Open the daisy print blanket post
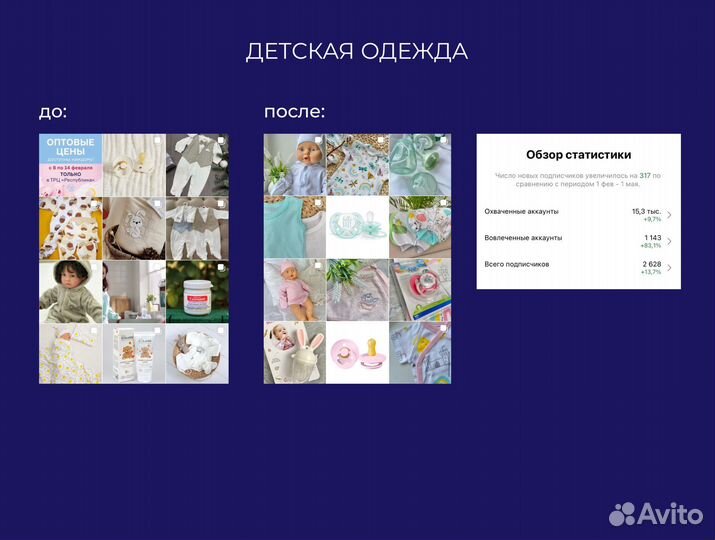715x540 pixels. point(71,353)
